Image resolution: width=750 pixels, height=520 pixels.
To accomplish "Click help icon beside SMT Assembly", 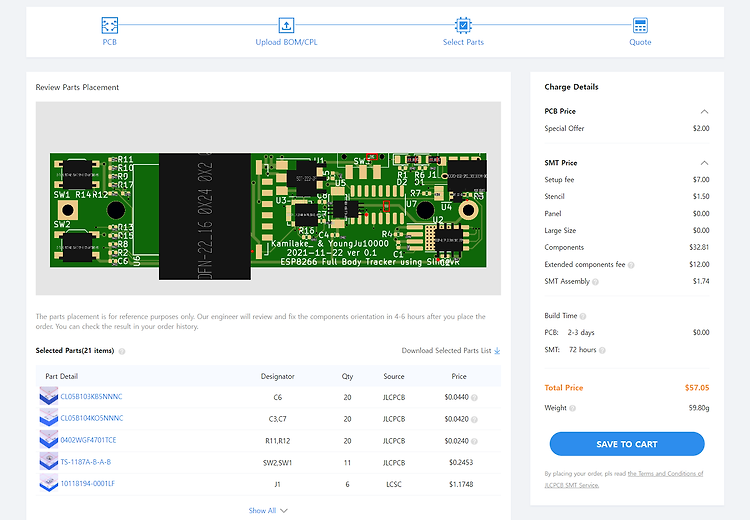I will pyautogui.click(x=596, y=282).
